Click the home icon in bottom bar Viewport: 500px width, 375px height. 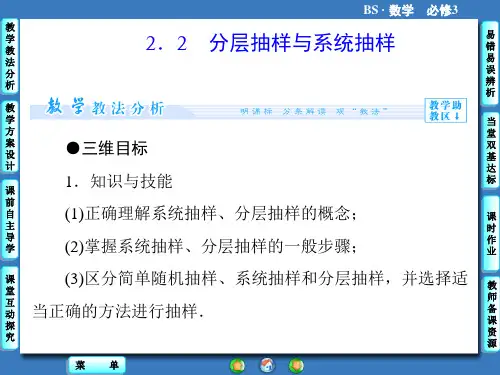pyautogui.click(x=267, y=365)
